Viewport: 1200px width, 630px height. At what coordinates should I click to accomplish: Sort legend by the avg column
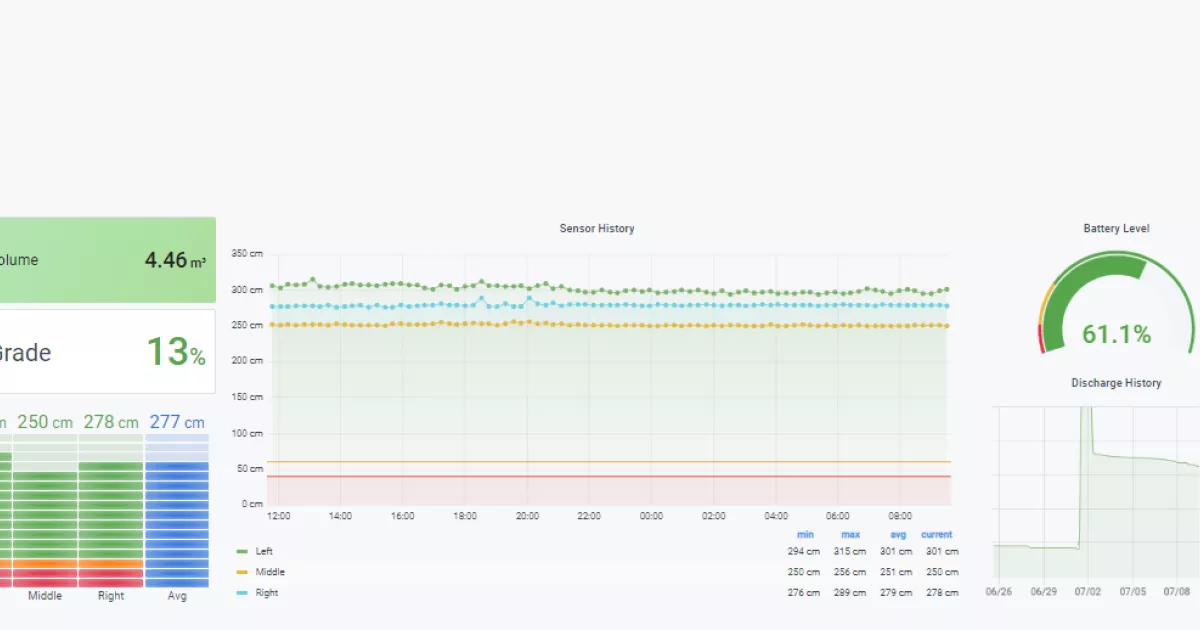[x=897, y=535]
